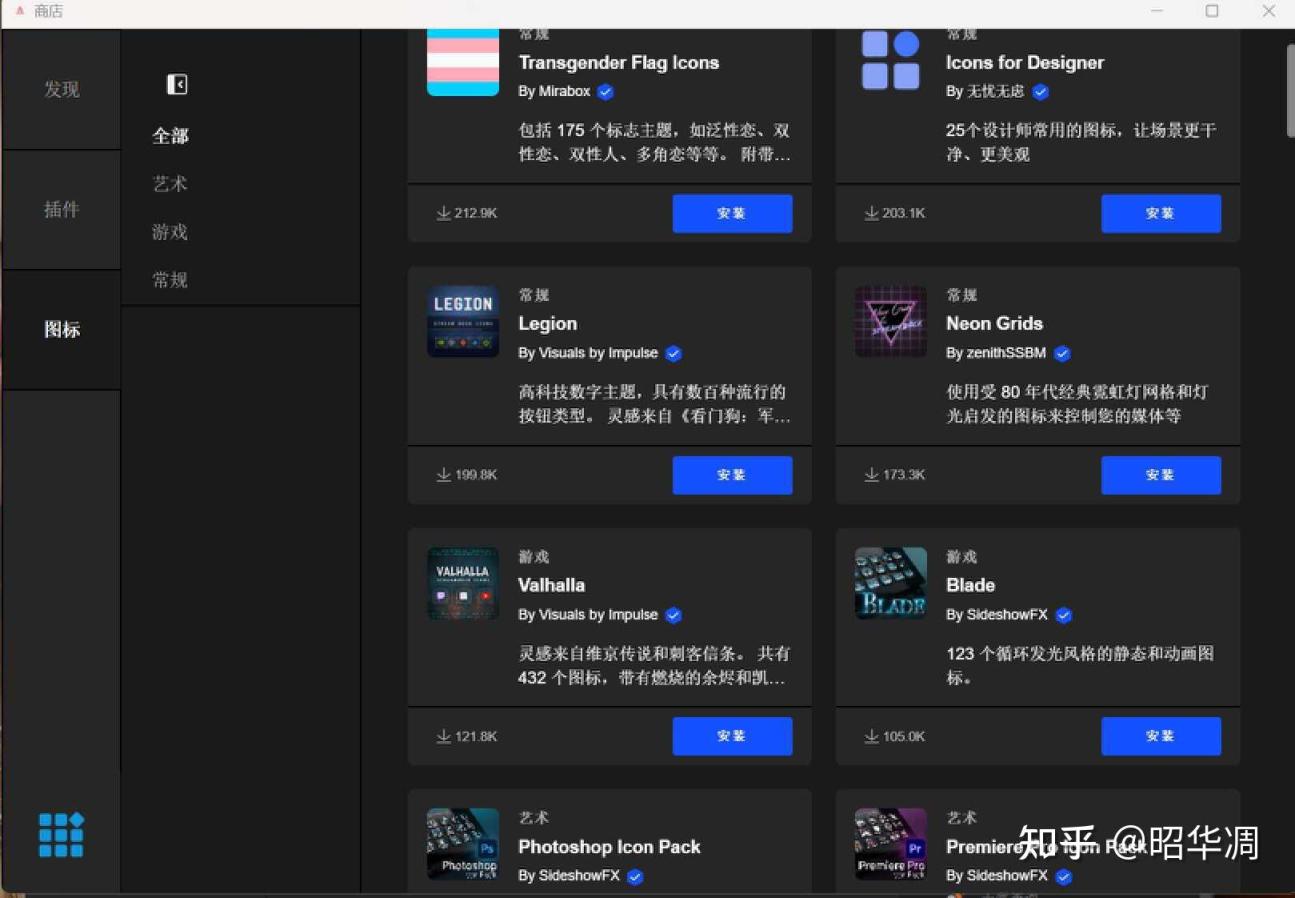The image size is (1295, 898).
Task: Click the 游戏 tag above Valhalla
Action: click(534, 557)
